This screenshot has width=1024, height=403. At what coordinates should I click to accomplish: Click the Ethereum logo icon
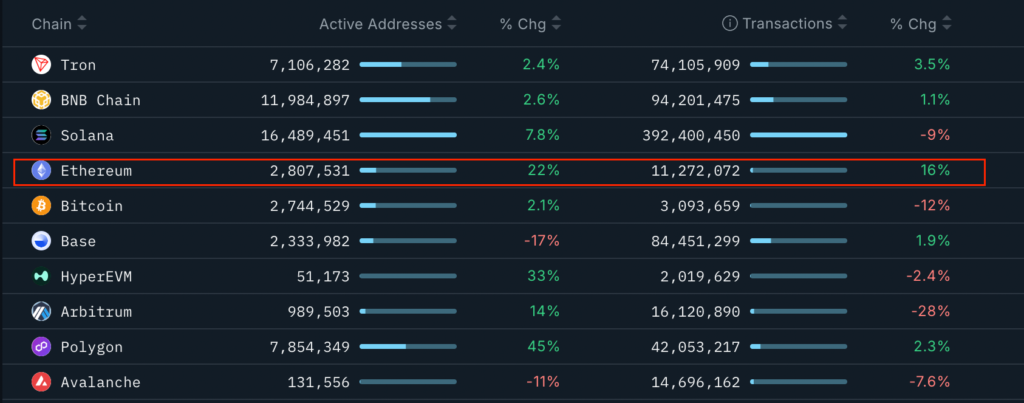pos(41,171)
